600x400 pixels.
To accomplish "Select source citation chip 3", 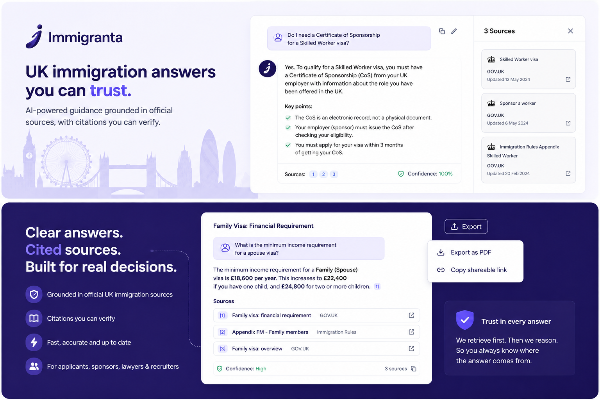I will pyautogui.click(x=334, y=174).
